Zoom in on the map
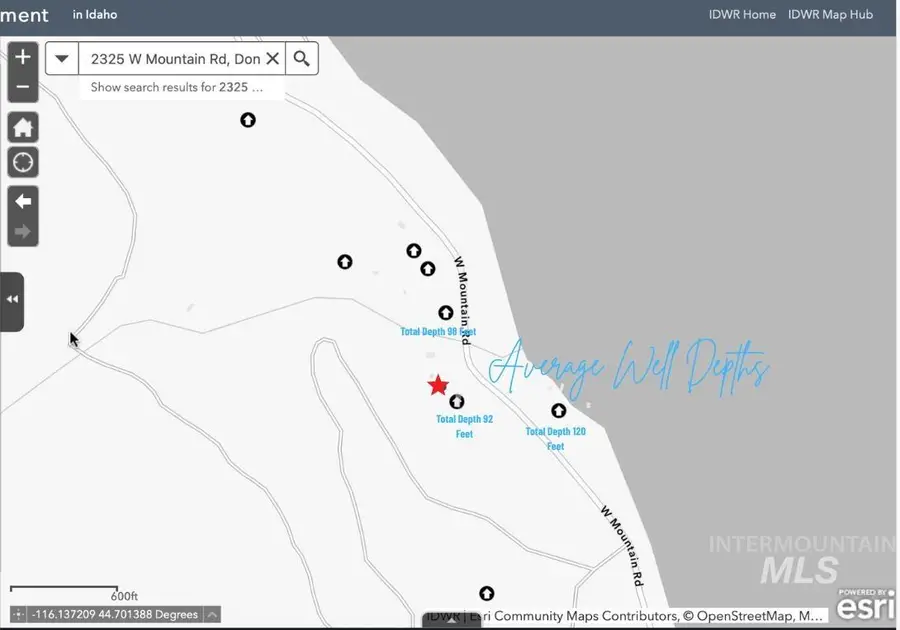900x630 pixels. coord(23,57)
